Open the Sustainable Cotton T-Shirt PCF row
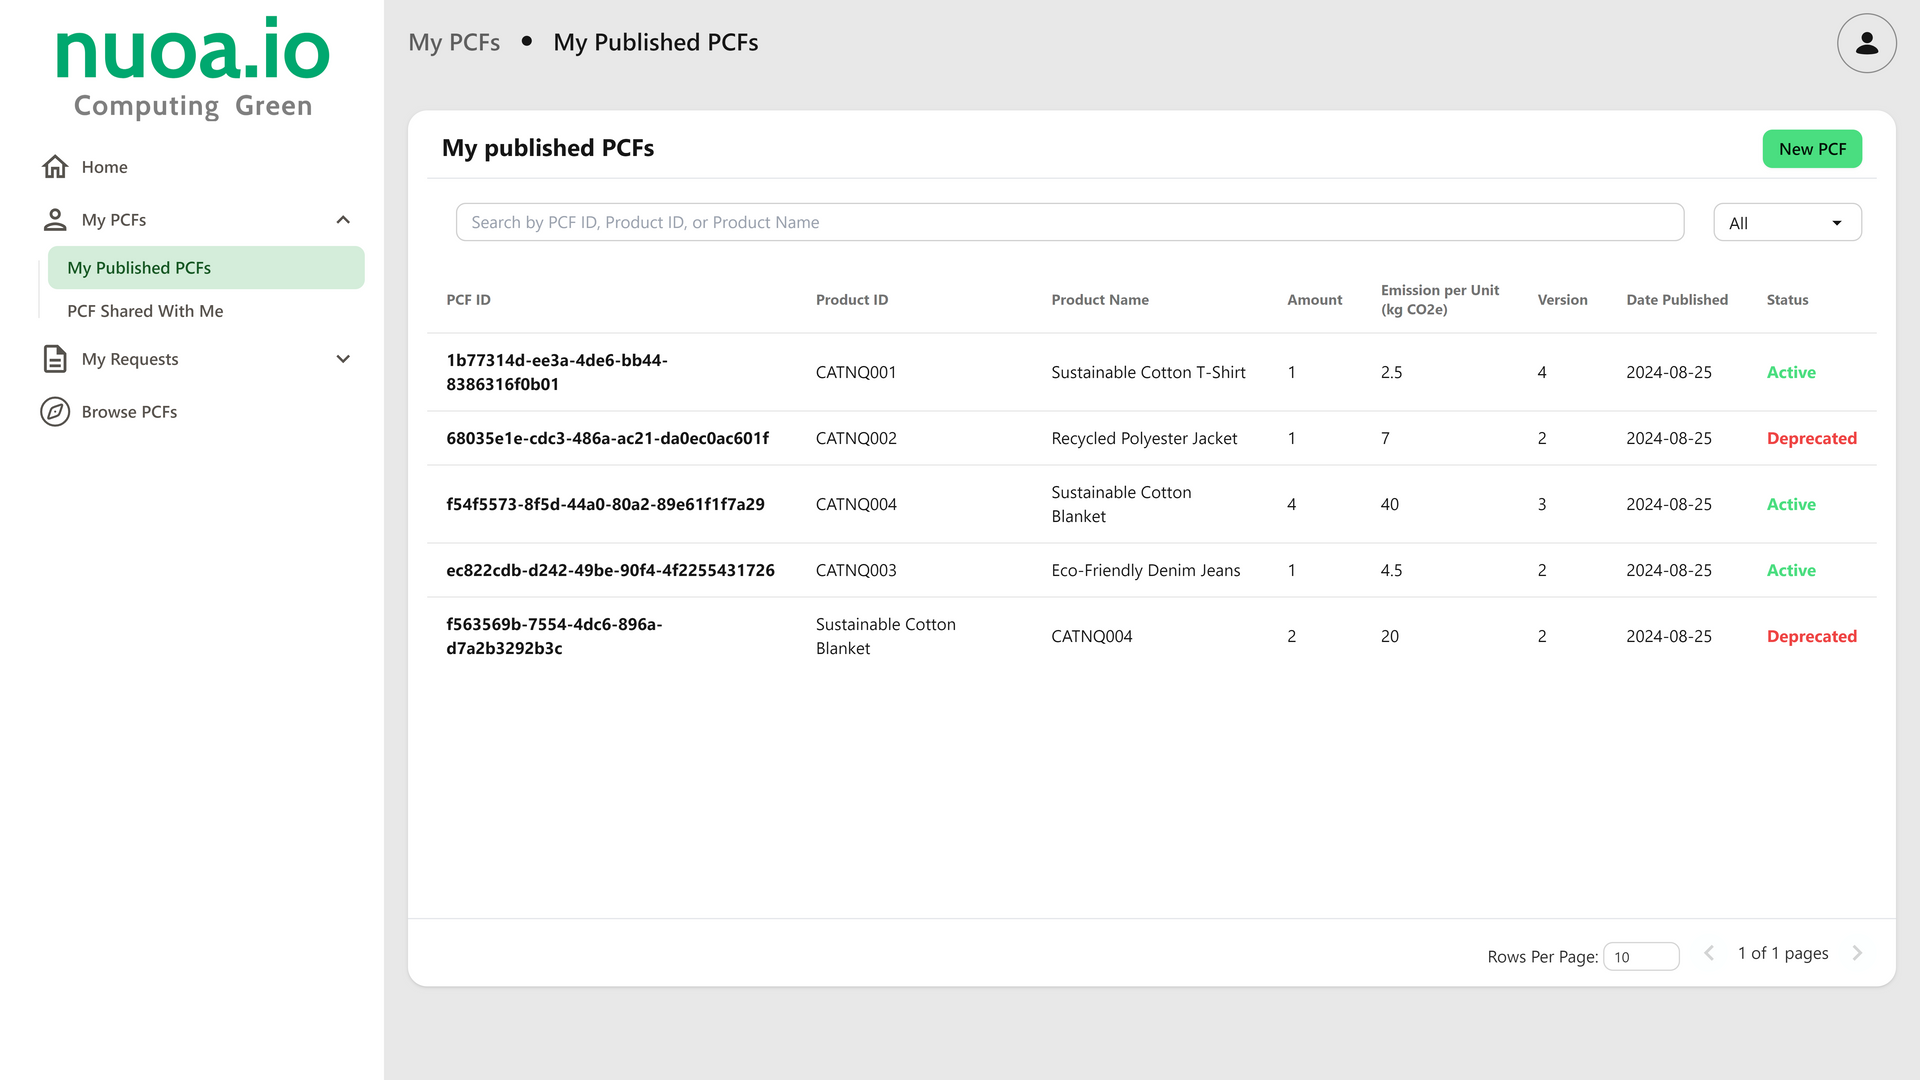 tap(1147, 372)
